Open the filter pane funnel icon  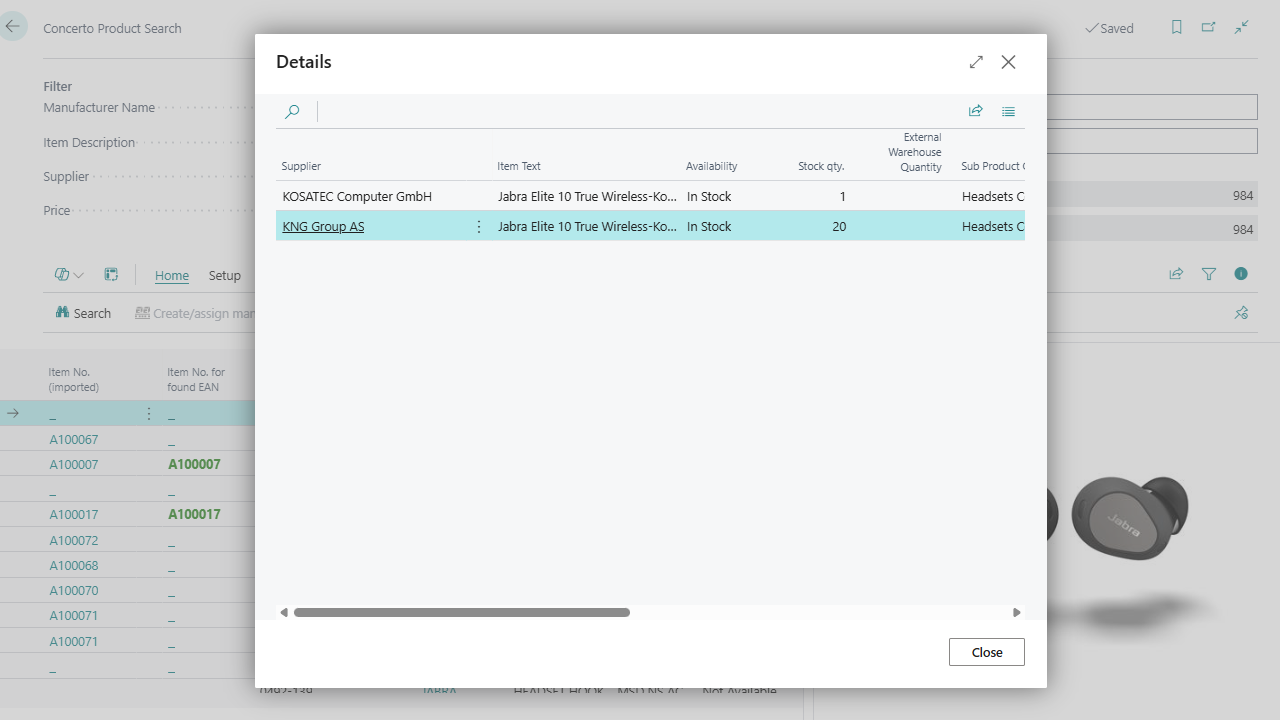click(1209, 274)
